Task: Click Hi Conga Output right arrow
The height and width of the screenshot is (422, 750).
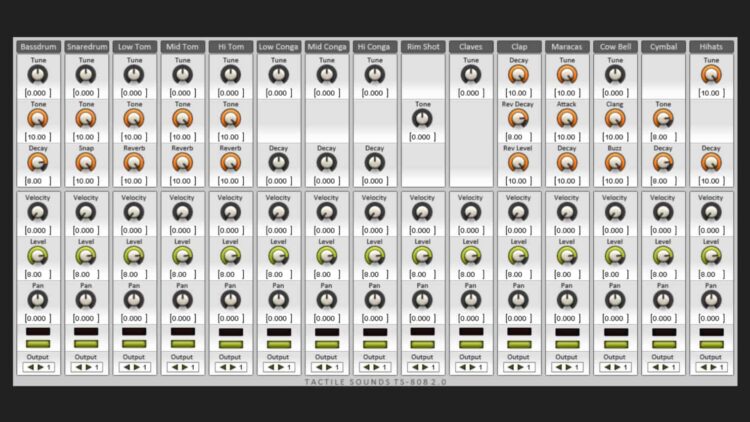Action: point(377,367)
